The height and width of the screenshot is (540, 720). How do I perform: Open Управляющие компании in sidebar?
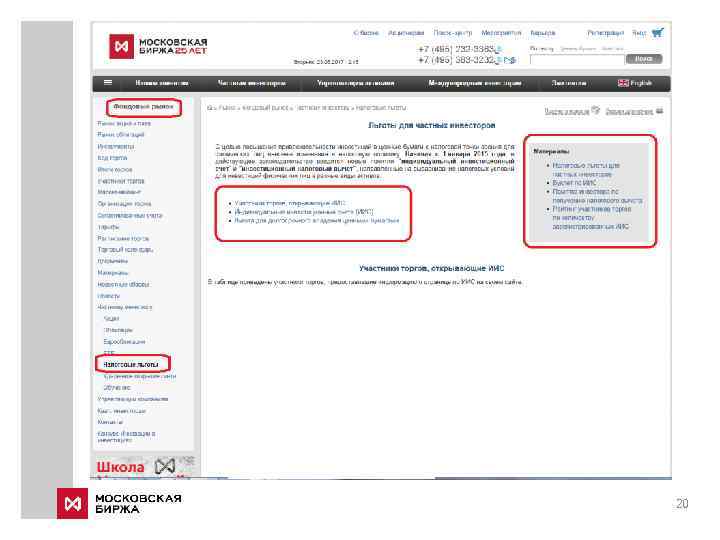pos(133,399)
